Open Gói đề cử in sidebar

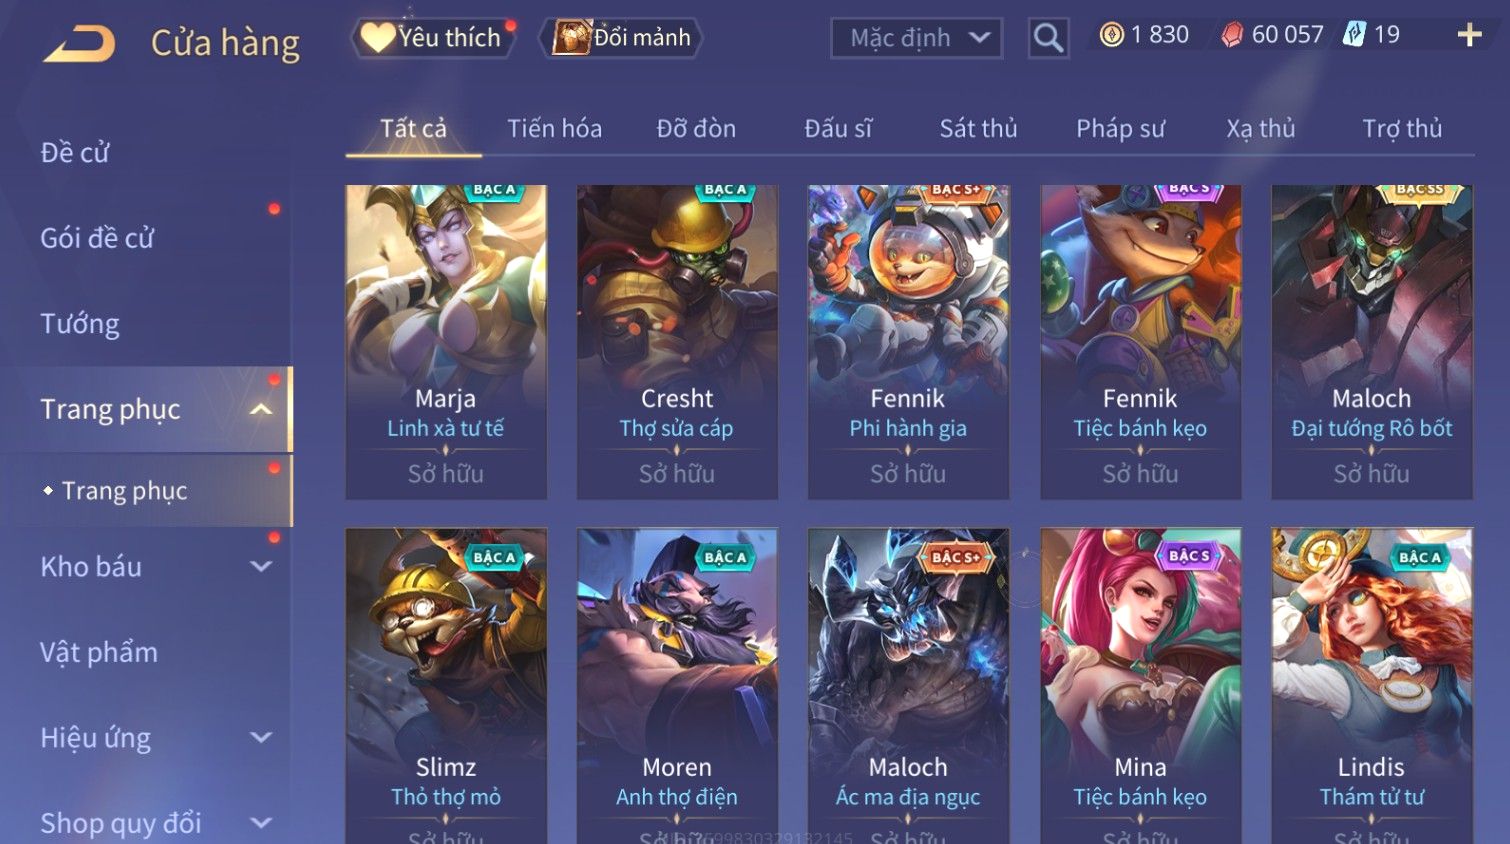coord(97,238)
